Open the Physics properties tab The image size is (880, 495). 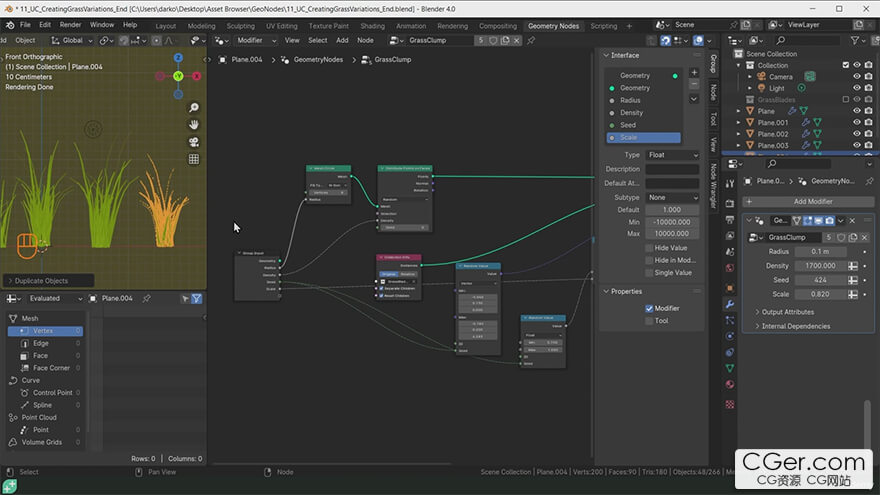click(x=730, y=336)
